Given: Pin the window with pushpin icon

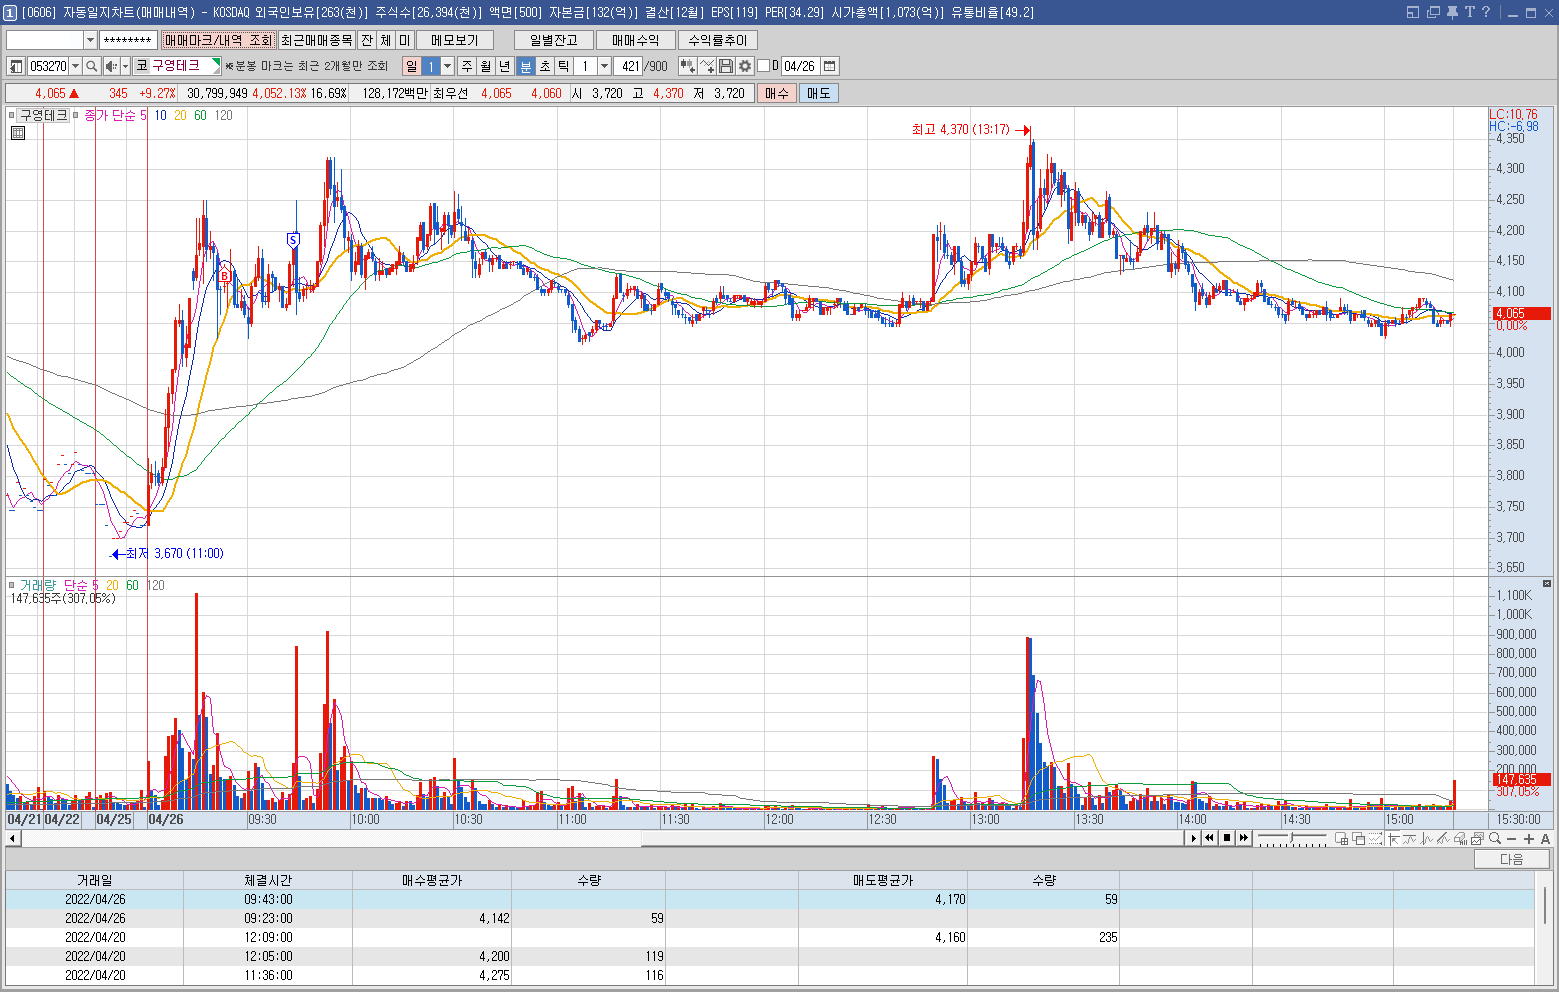Looking at the screenshot, I should pyautogui.click(x=1452, y=12).
